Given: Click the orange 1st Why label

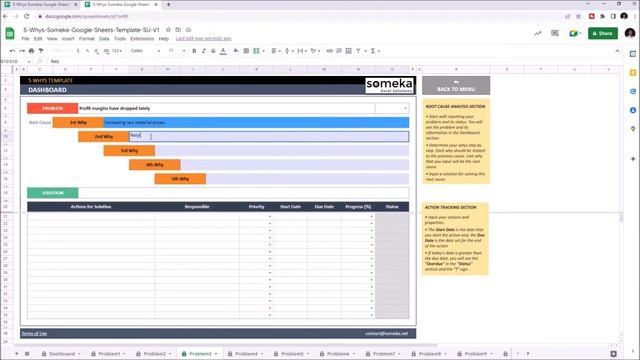Looking at the screenshot, I should [x=78, y=122].
